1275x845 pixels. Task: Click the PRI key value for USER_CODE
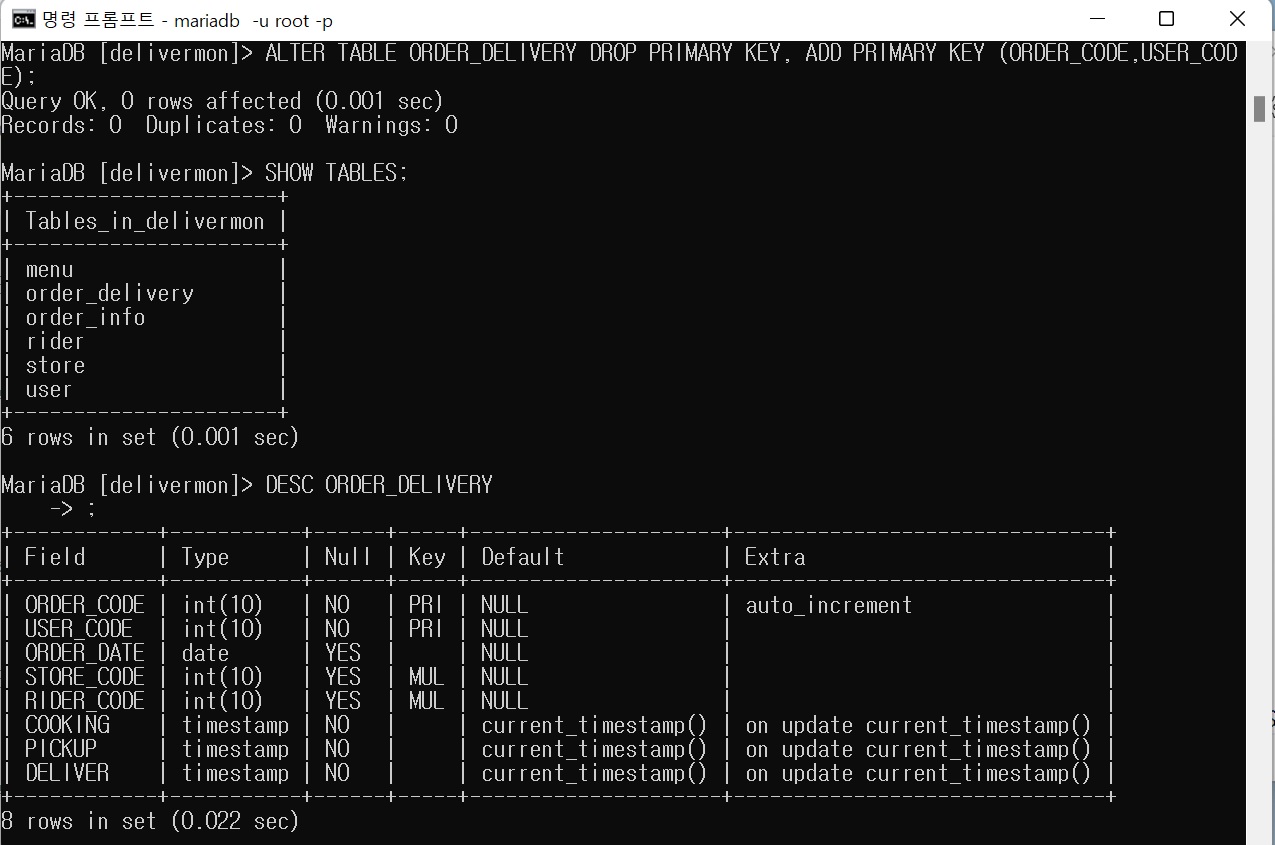[426, 629]
